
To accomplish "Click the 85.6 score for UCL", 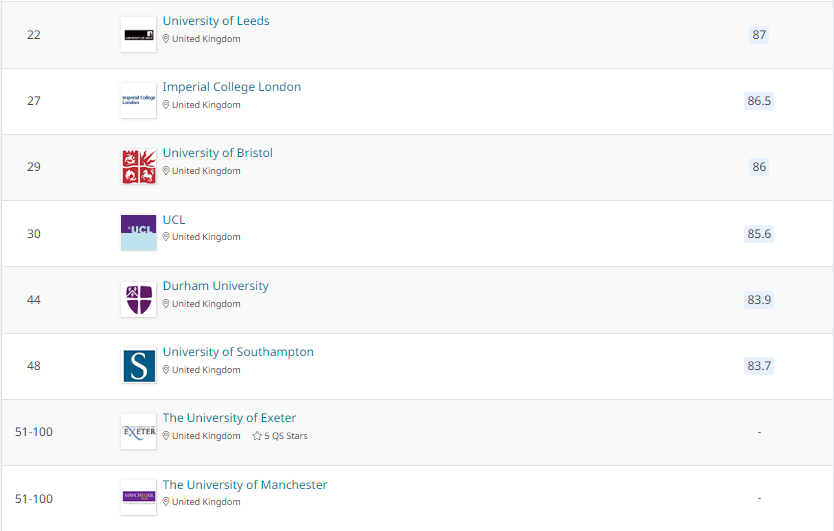I will click(759, 234).
